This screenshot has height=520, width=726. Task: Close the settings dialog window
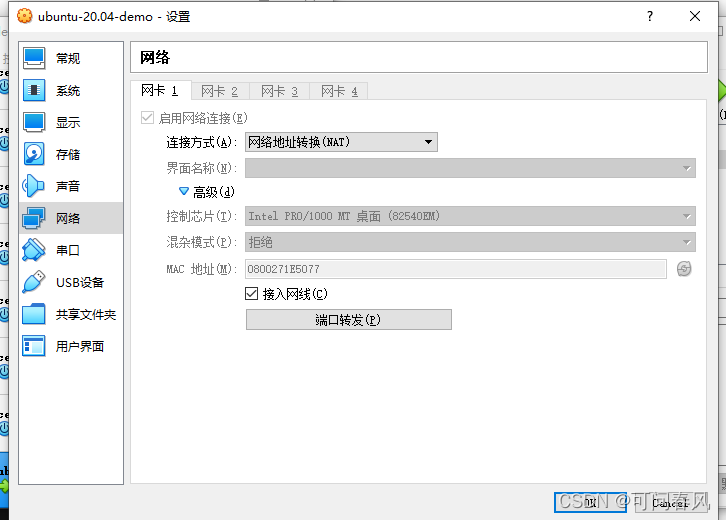click(695, 16)
